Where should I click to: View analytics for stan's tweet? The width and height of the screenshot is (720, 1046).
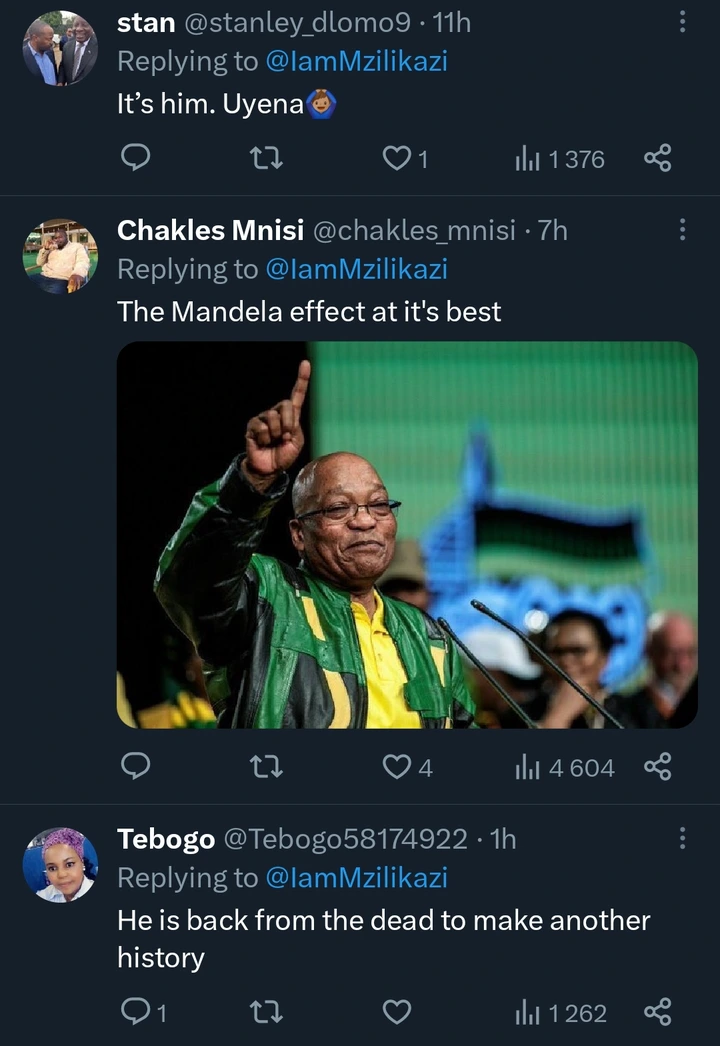pos(559,158)
